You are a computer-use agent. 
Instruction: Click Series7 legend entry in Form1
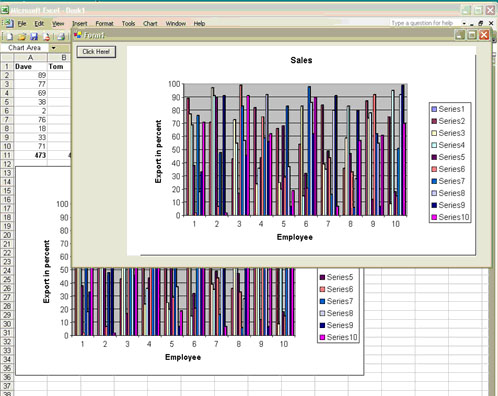[448, 181]
